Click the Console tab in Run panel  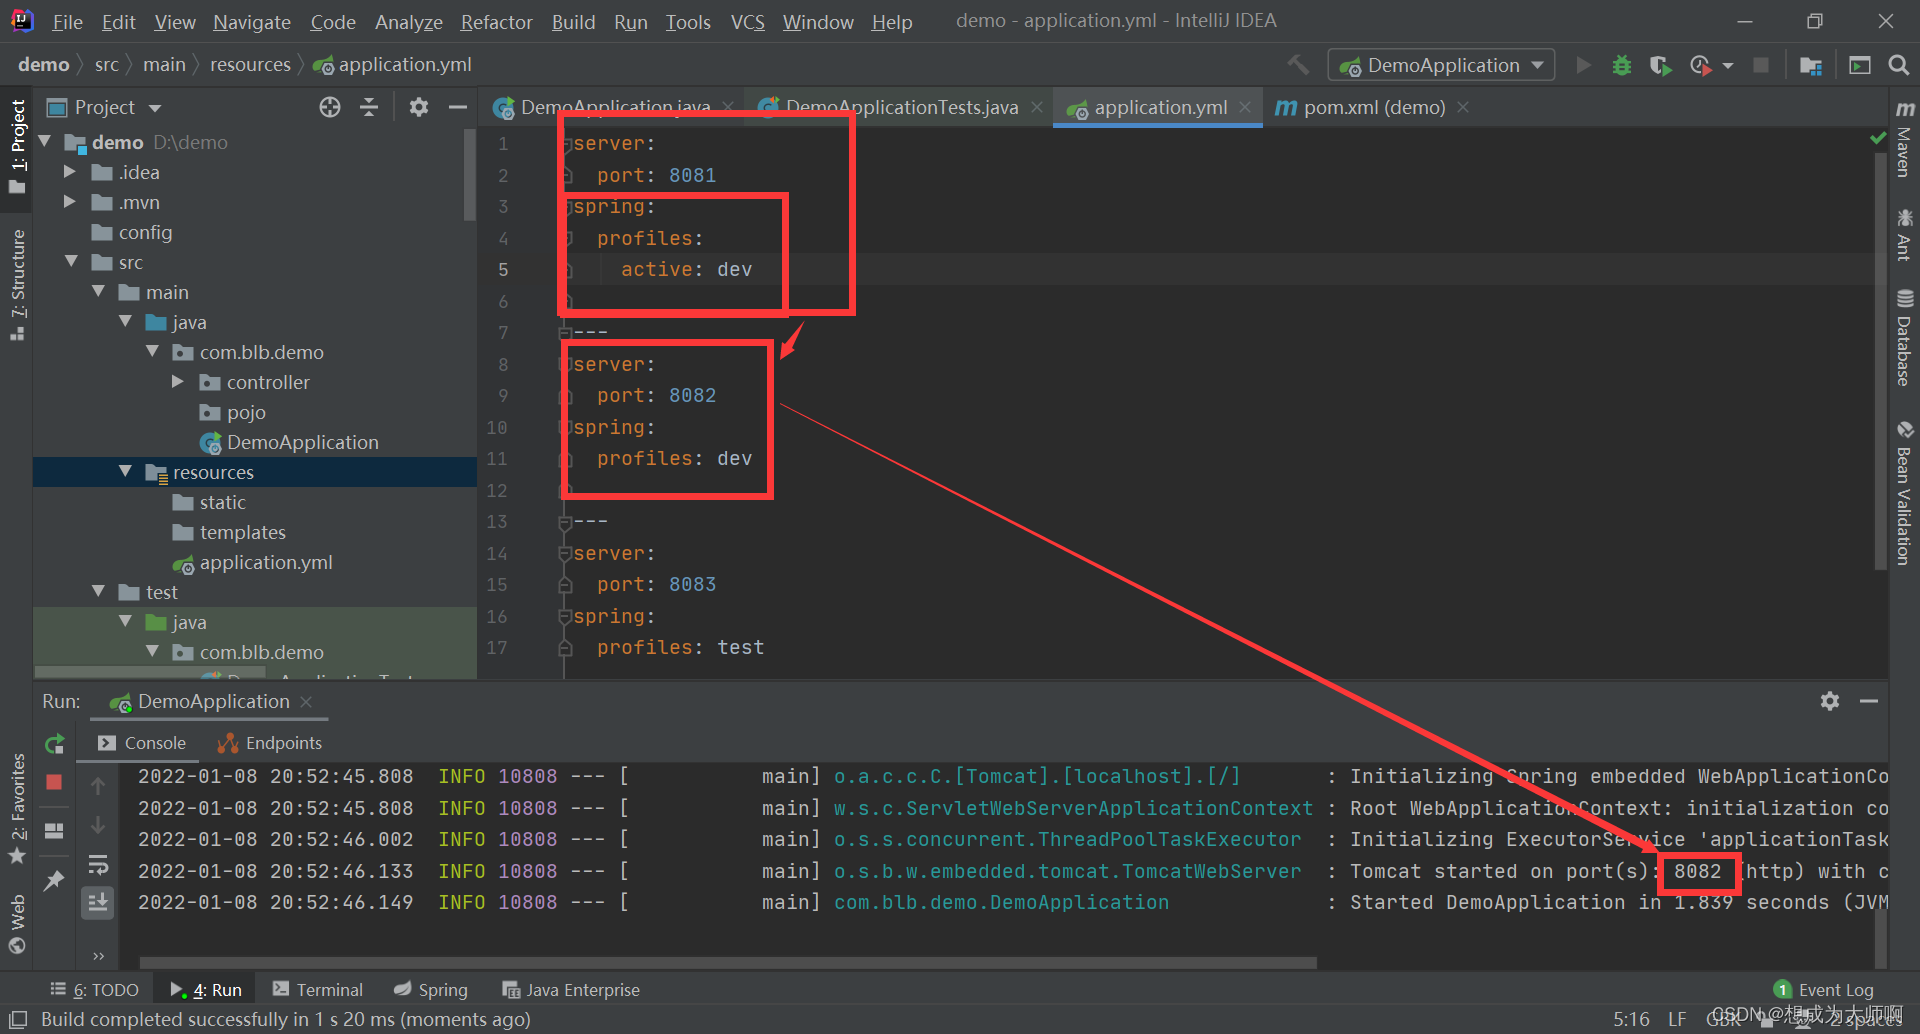point(142,743)
